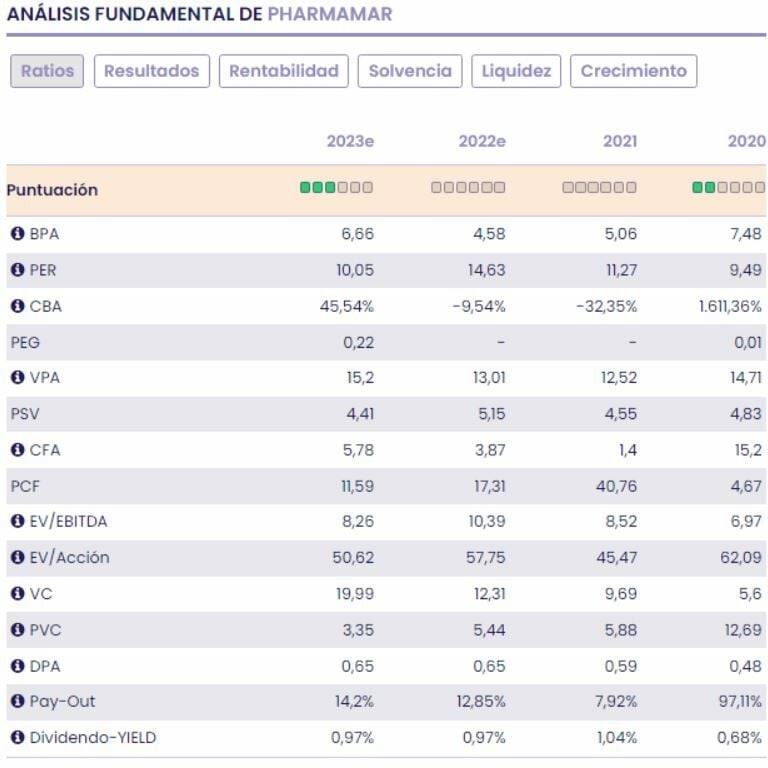The height and width of the screenshot is (768, 768).
Task: Click the PEG value 0,22
Action: [x=359, y=342]
